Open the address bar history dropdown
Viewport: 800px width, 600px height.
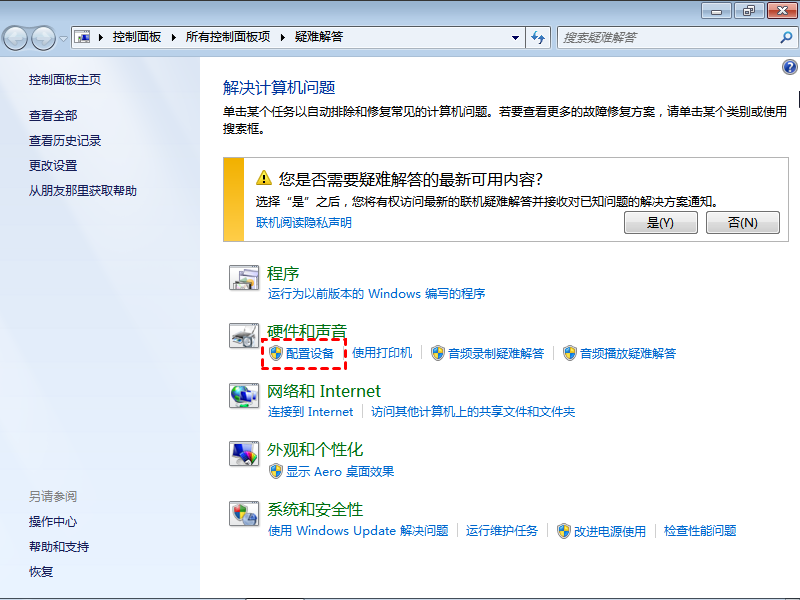tap(515, 37)
